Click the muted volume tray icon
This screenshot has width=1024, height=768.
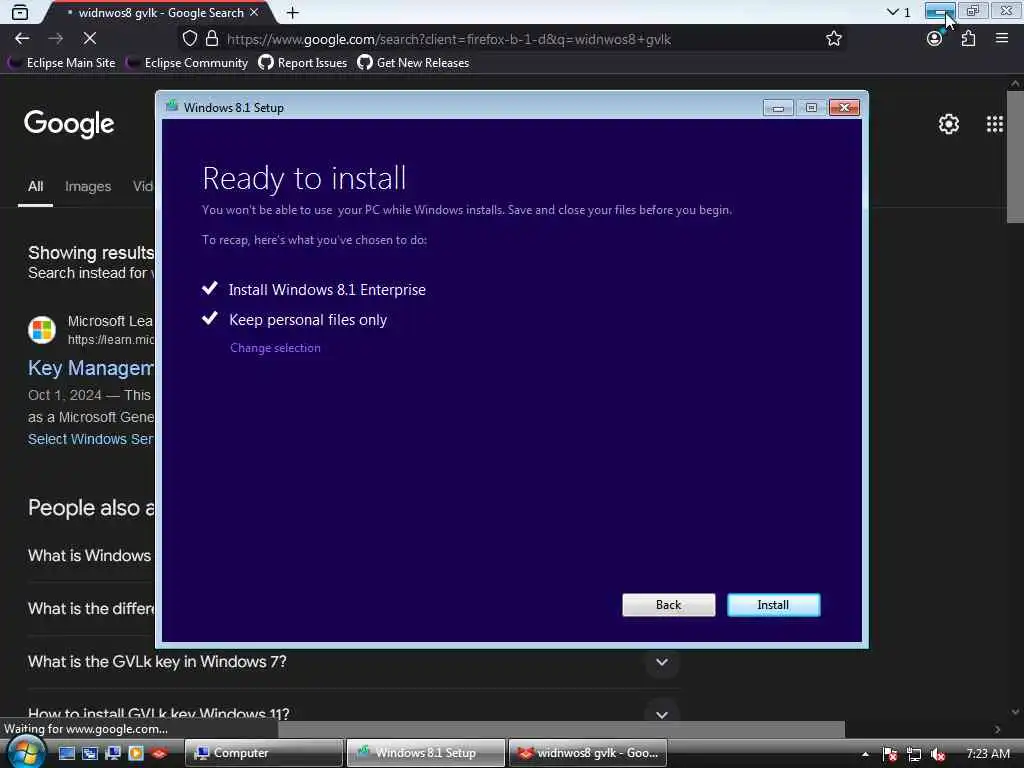pos(938,754)
